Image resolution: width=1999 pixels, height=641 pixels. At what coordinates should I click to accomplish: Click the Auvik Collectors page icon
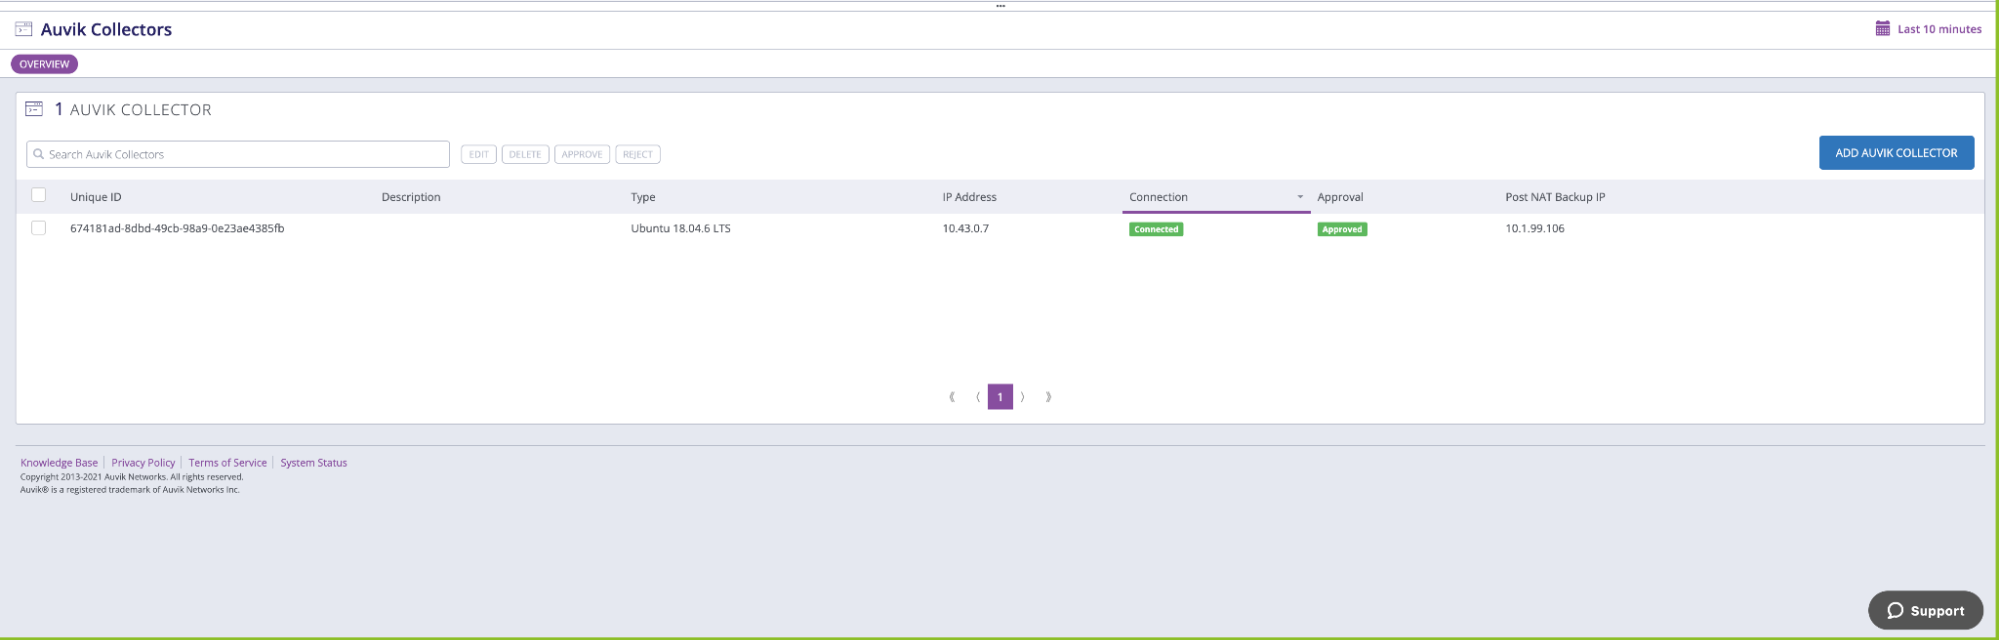point(24,29)
